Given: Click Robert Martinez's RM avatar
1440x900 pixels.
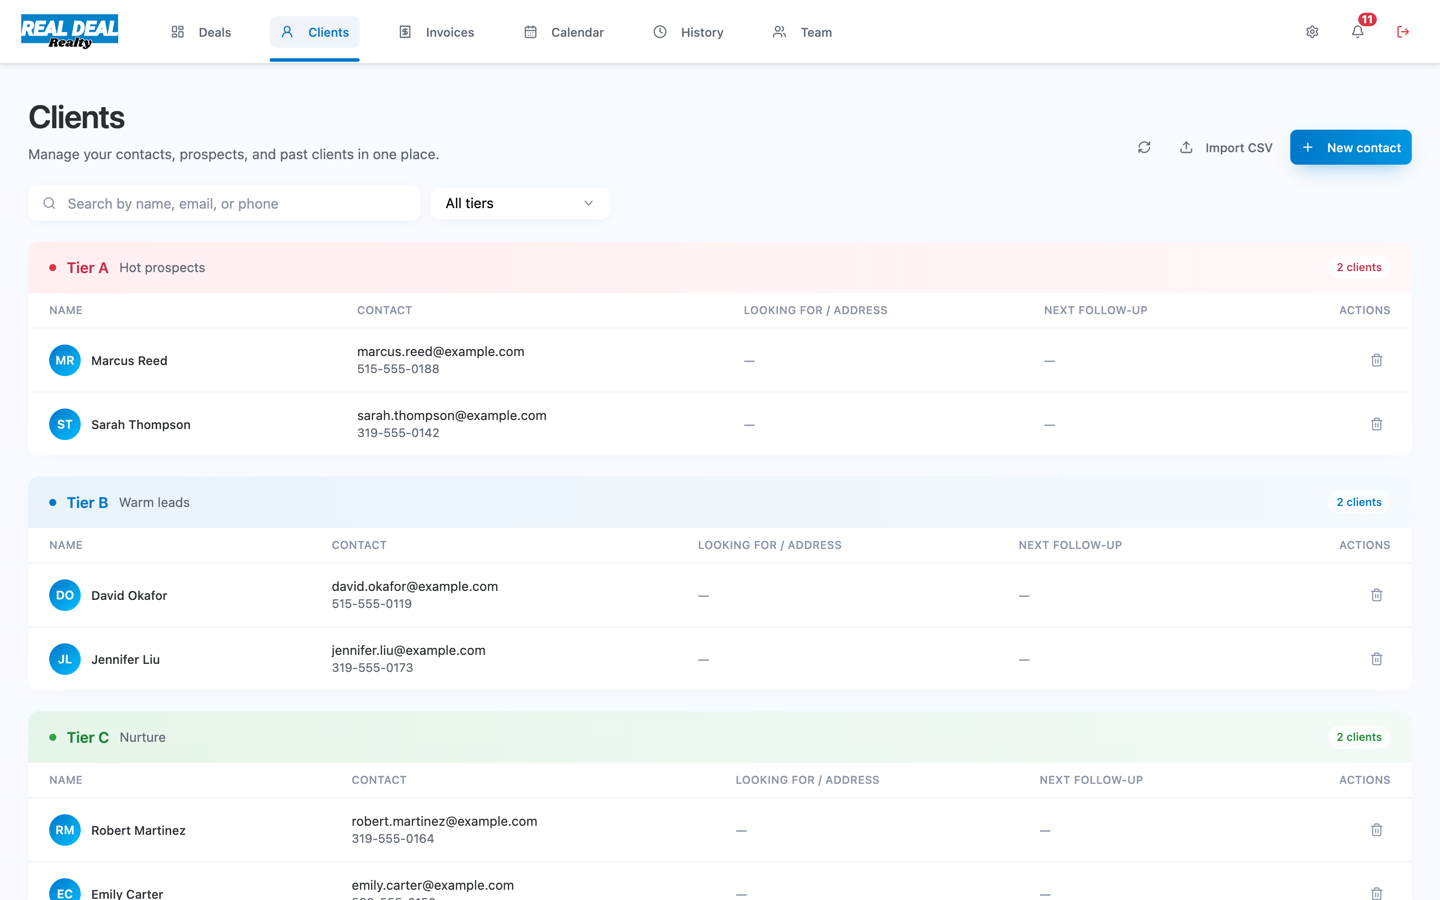Looking at the screenshot, I should pos(65,830).
